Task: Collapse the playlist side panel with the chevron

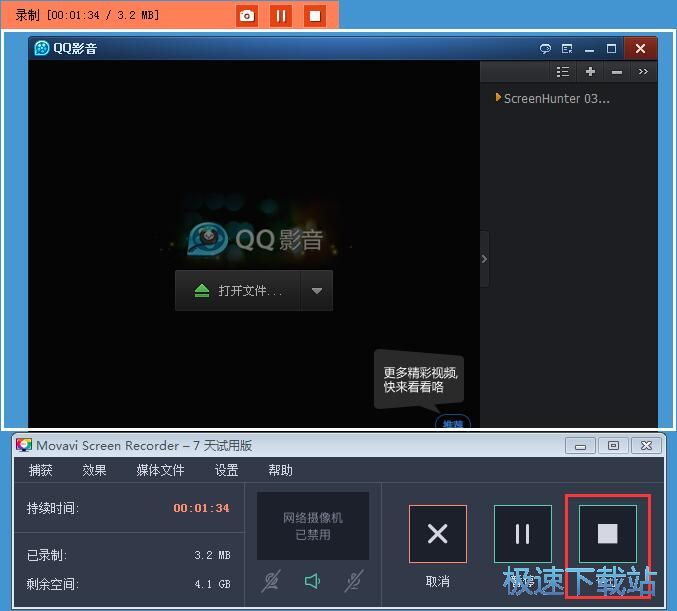Action: [484, 259]
